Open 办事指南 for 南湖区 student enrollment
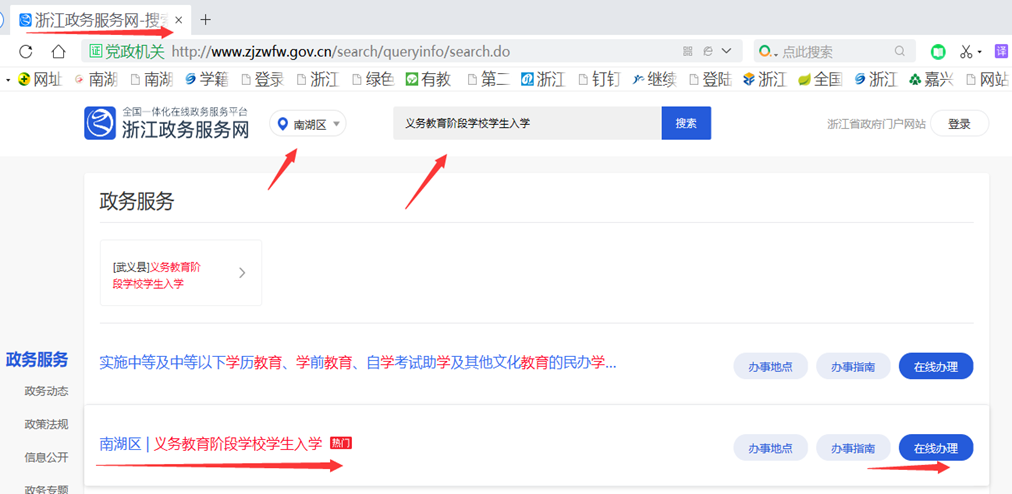Screen dimensions: 1012x494 [853, 449]
